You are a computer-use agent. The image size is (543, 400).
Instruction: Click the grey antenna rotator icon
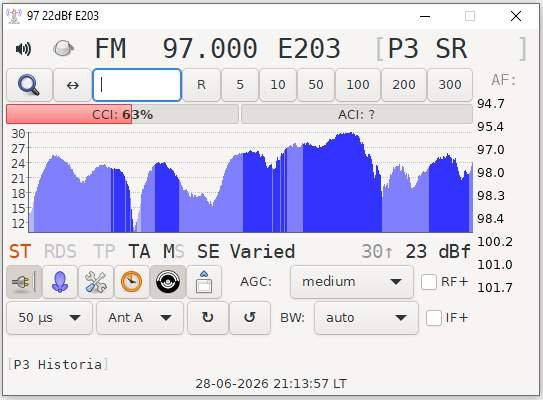pyautogui.click(x=63, y=48)
